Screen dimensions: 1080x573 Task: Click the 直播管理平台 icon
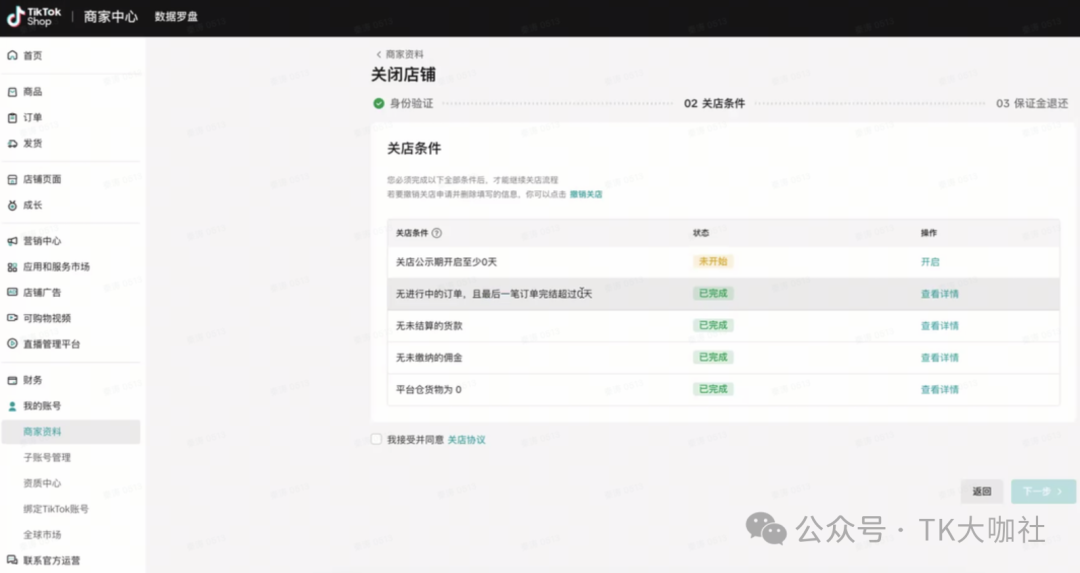[x=12, y=344]
